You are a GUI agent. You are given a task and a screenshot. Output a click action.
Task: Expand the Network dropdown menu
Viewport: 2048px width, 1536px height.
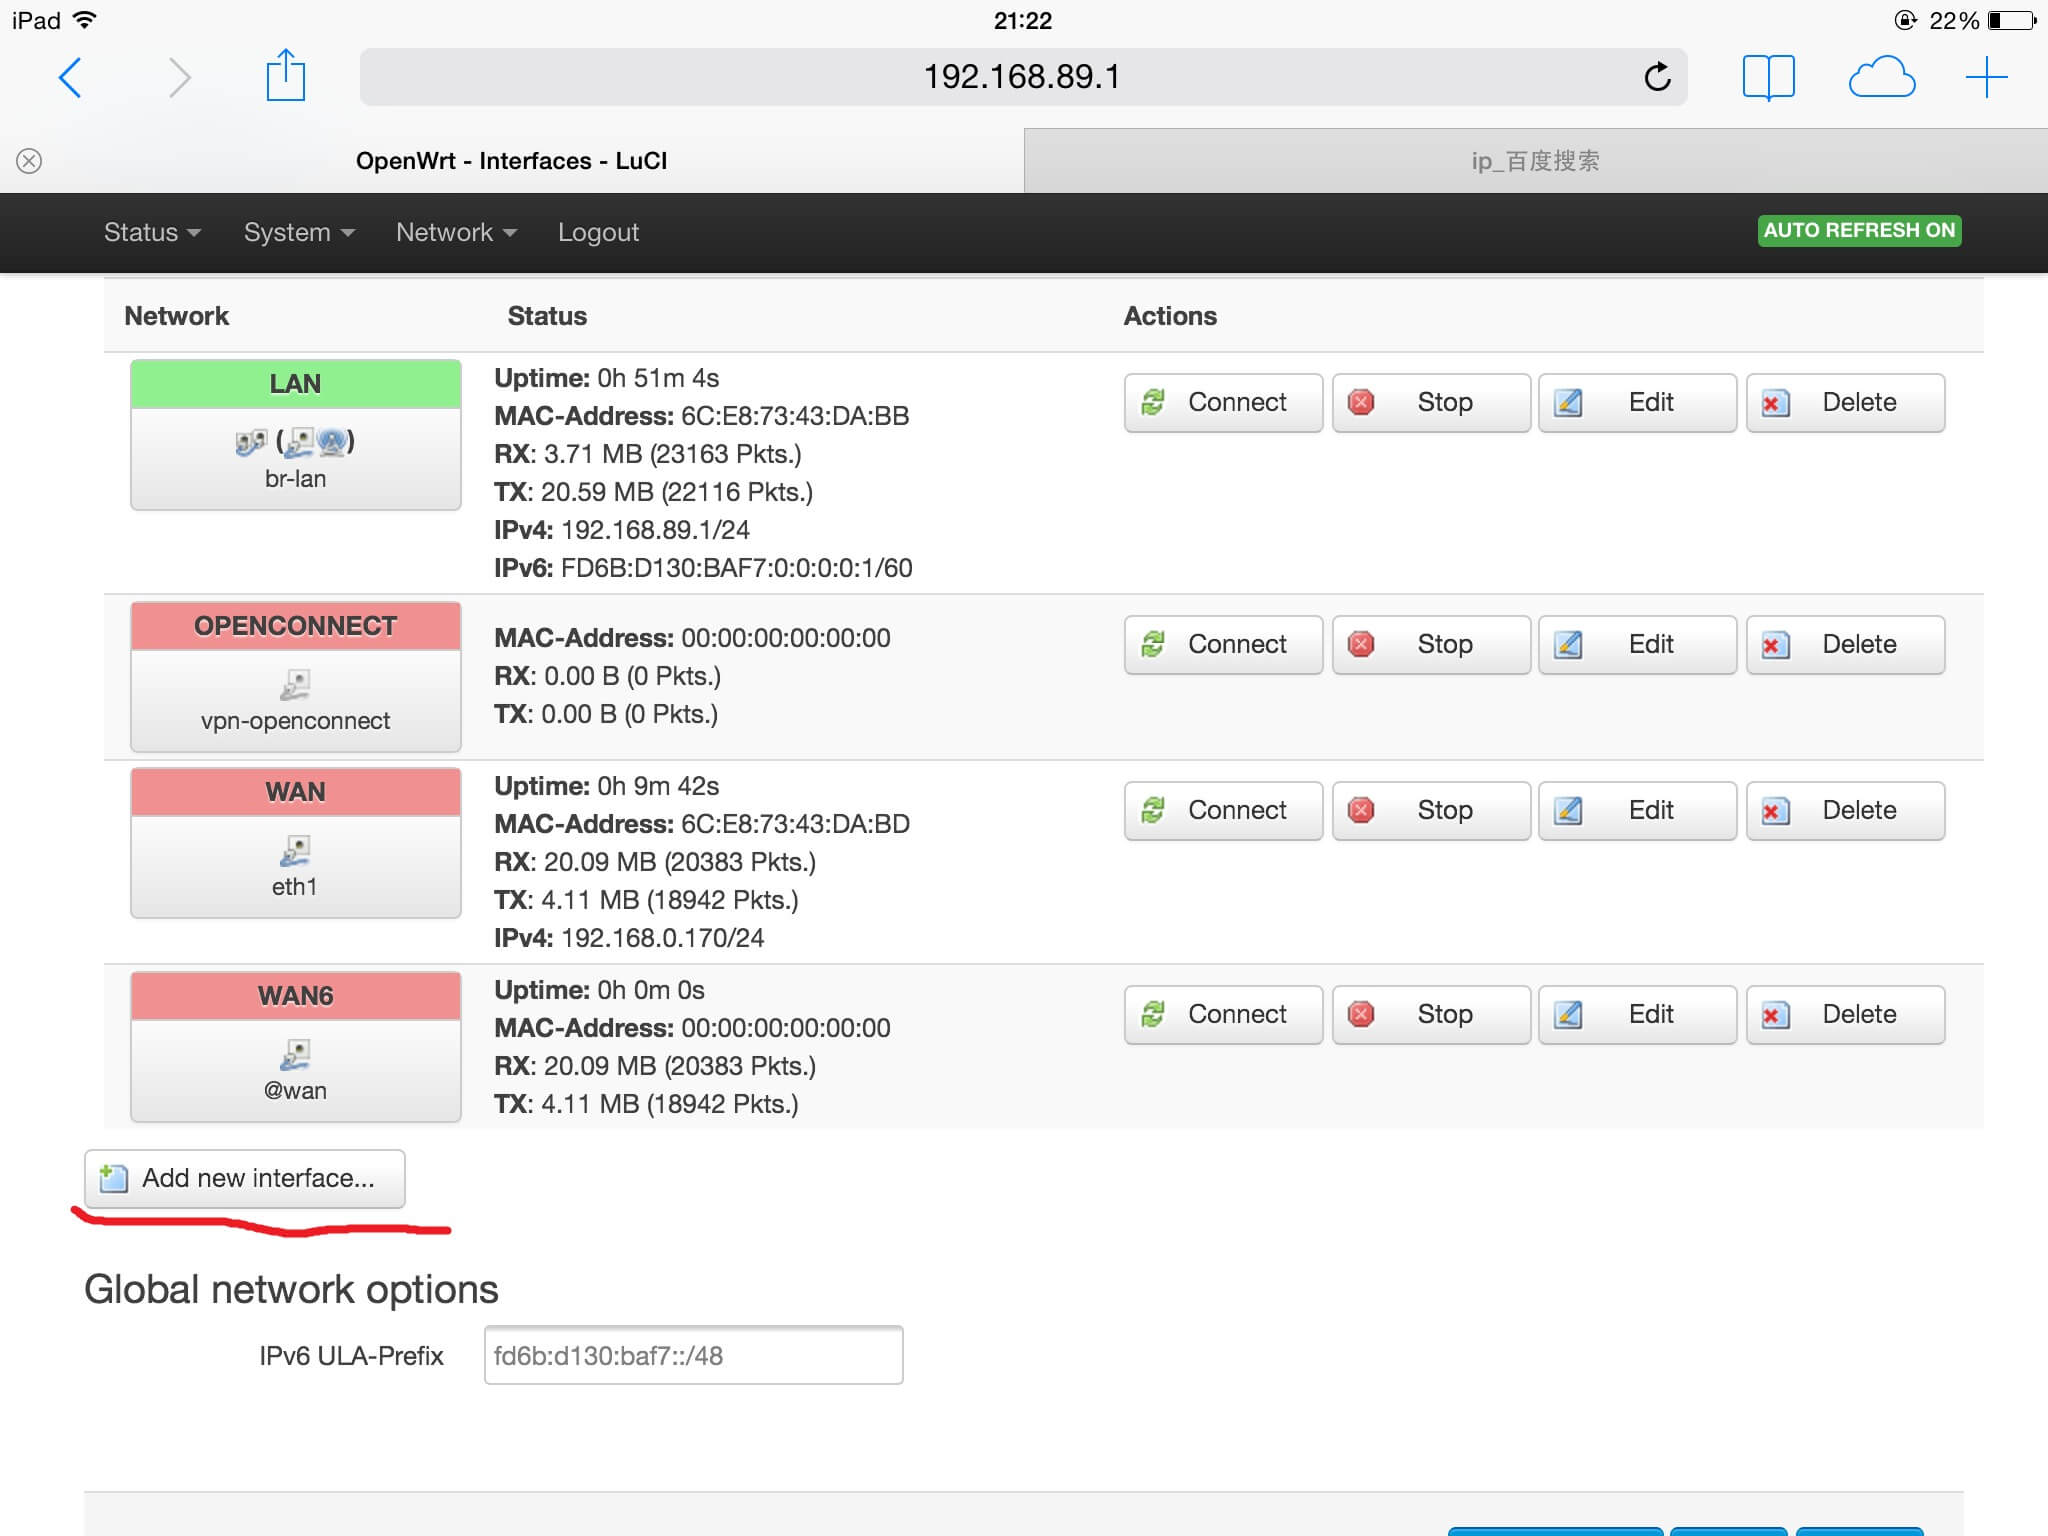tap(456, 232)
